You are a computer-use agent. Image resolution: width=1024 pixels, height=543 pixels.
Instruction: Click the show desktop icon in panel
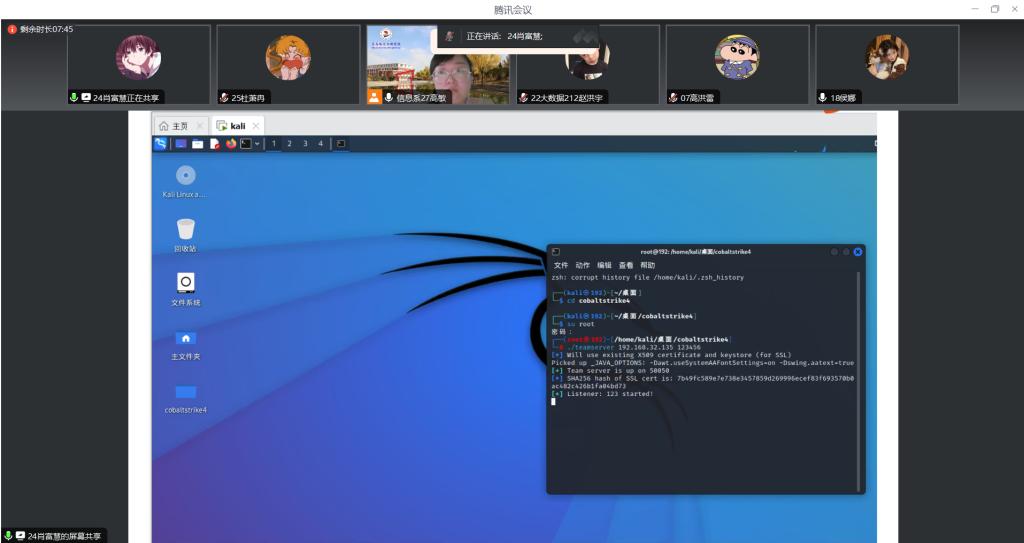pos(181,144)
